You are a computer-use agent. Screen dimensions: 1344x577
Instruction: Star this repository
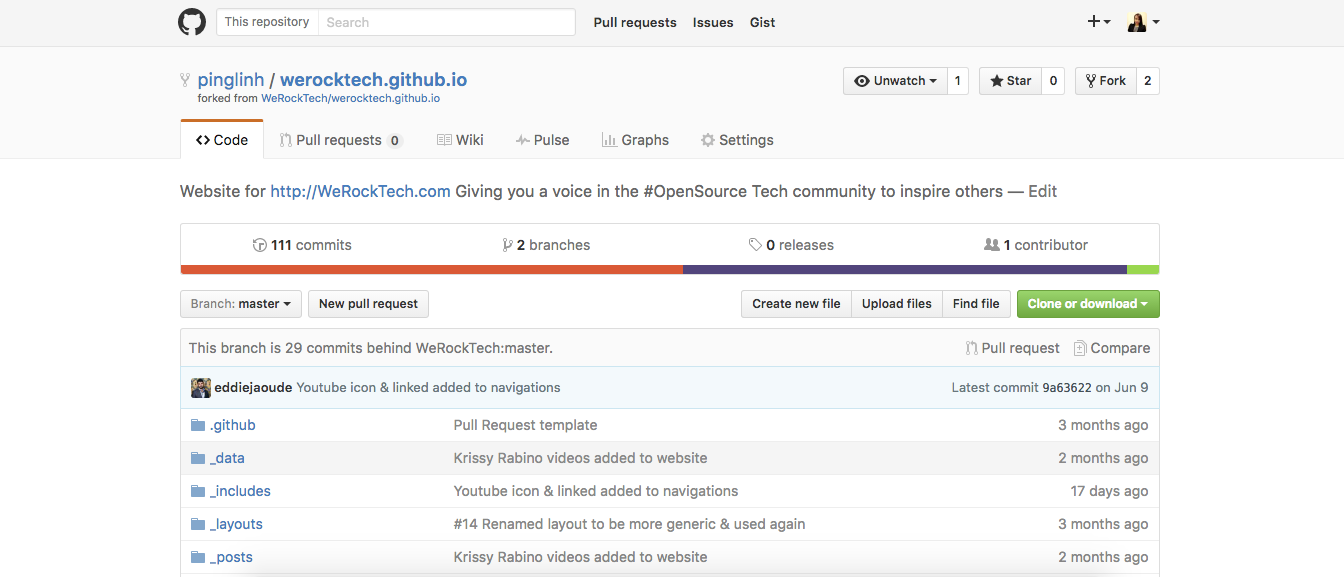[1010, 81]
